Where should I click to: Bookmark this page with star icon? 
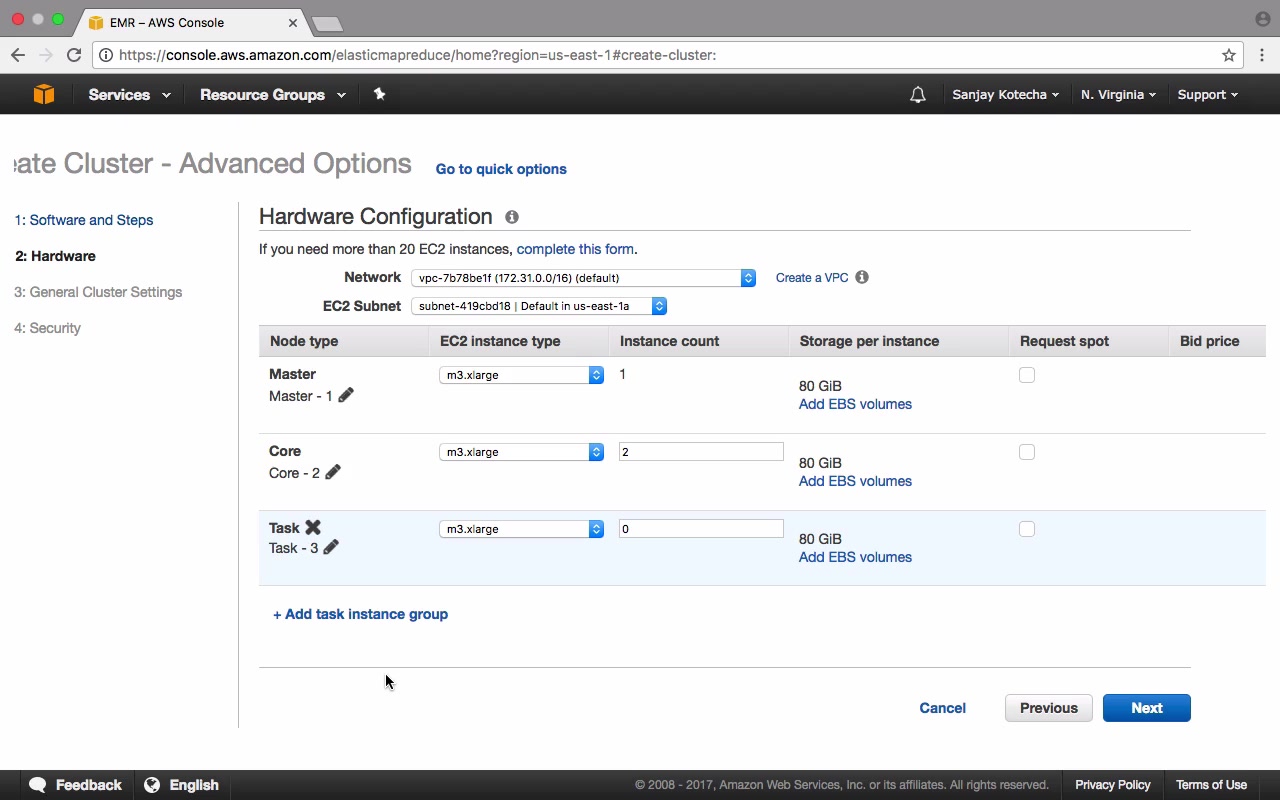point(1229,55)
